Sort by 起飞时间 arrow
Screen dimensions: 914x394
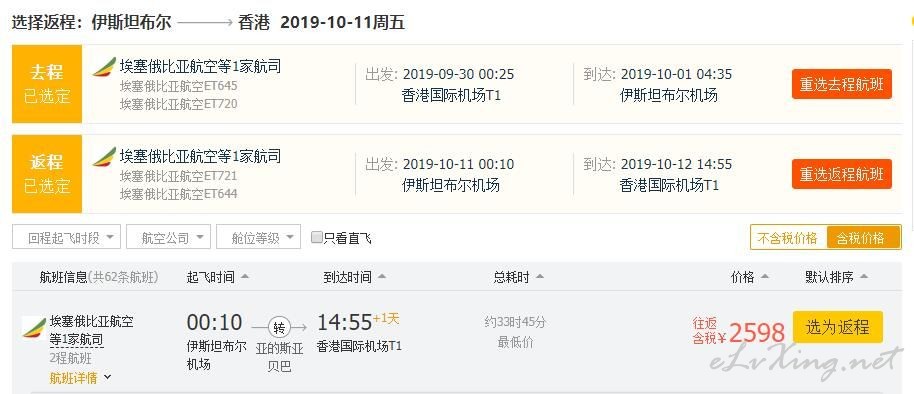click(245, 277)
